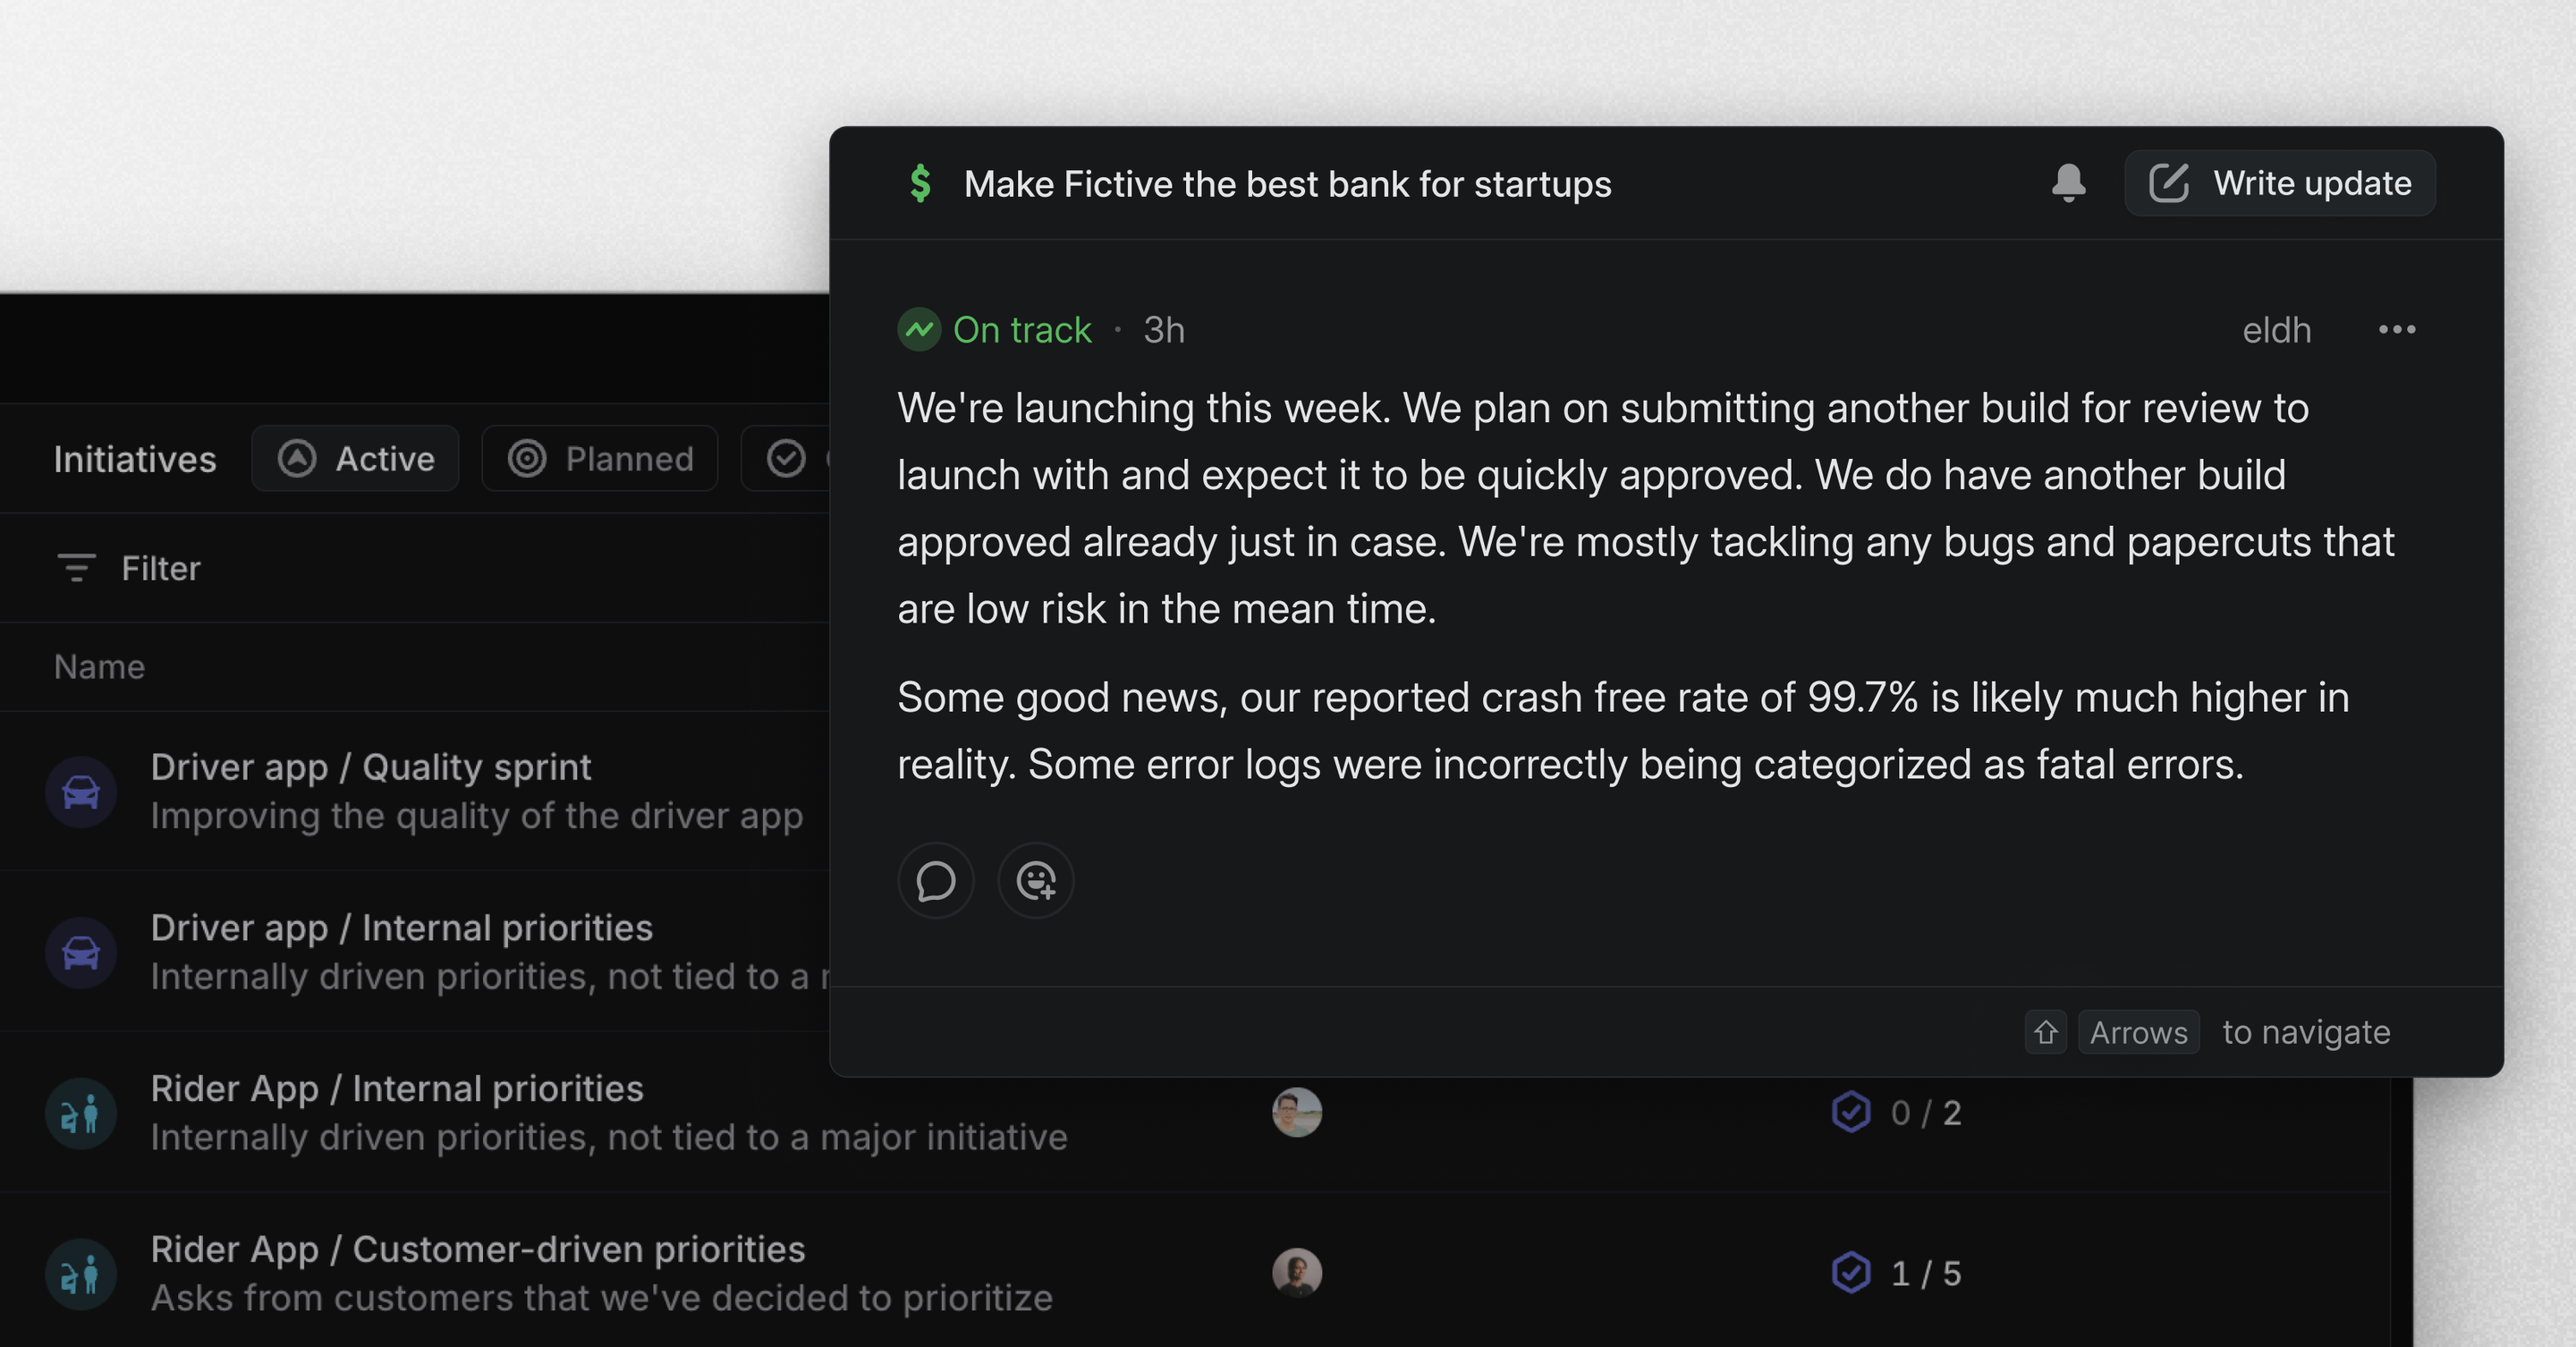Select the Initiatives menu heading
This screenshot has width=2576, height=1347.
click(134, 458)
